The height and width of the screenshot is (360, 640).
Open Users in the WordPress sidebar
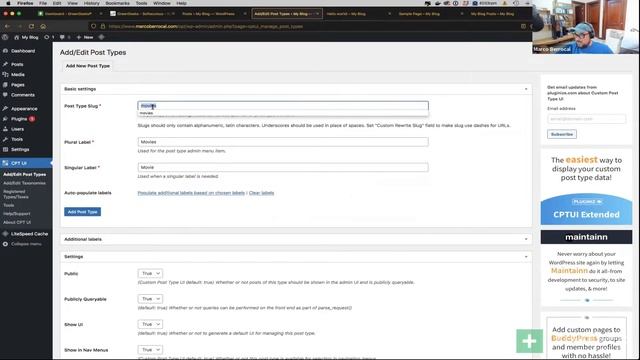tap(17, 129)
